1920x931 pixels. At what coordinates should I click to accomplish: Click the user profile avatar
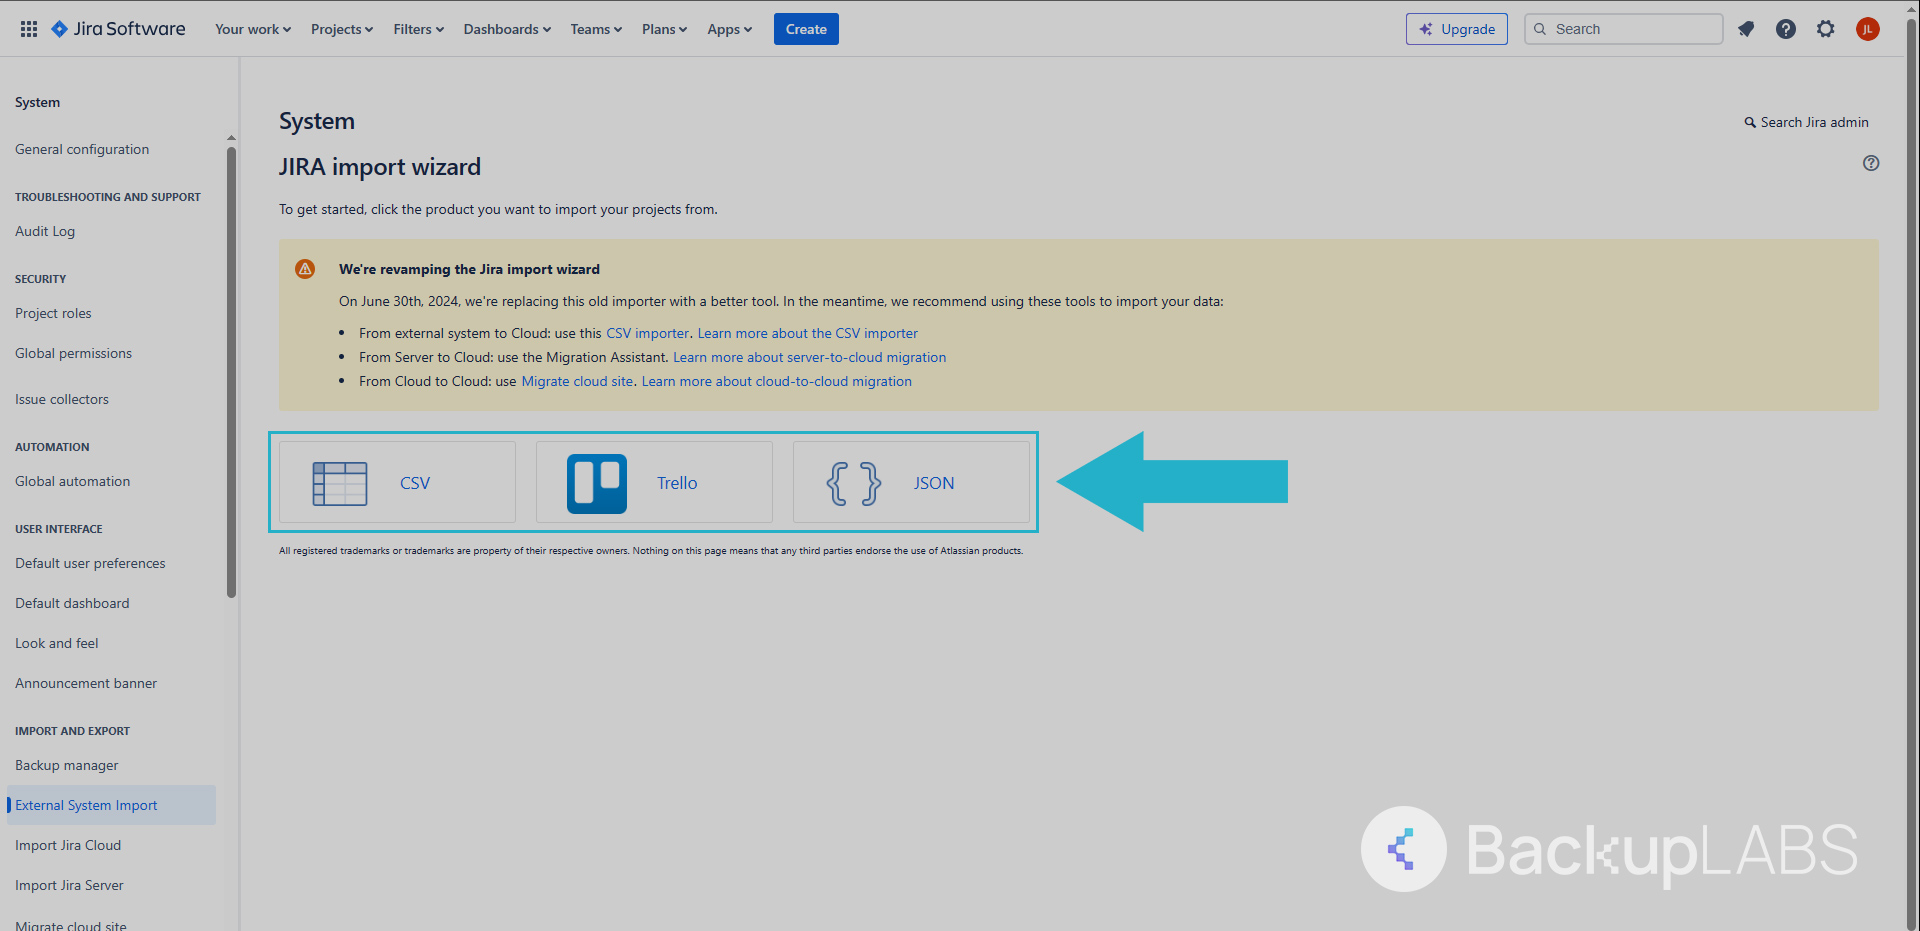(1867, 29)
